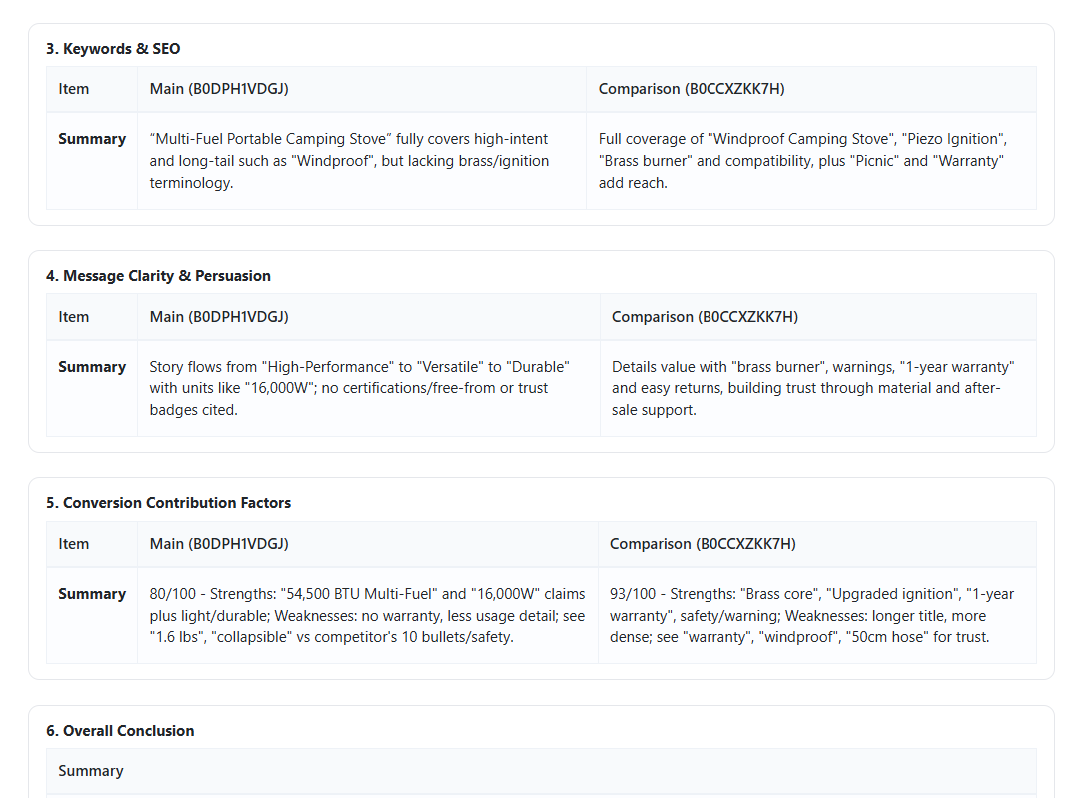Select Main (B0DPH1VDGJ) header in Conversion Contribution table
Viewport: 1069px width, 798px height.
coord(219,543)
